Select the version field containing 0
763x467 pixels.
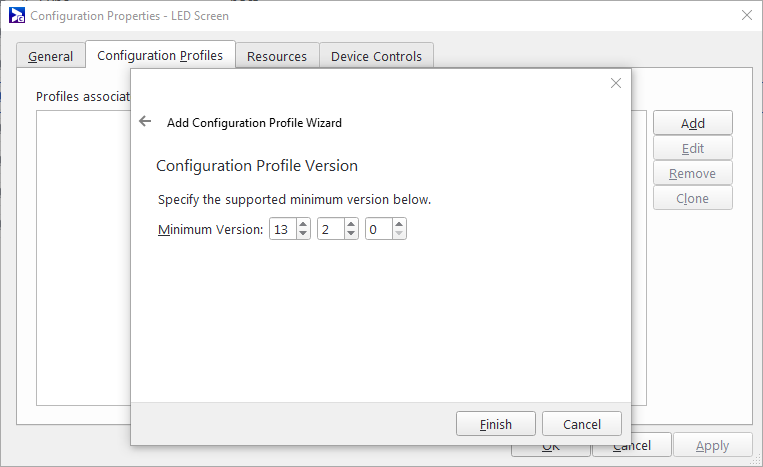pyautogui.click(x=377, y=230)
